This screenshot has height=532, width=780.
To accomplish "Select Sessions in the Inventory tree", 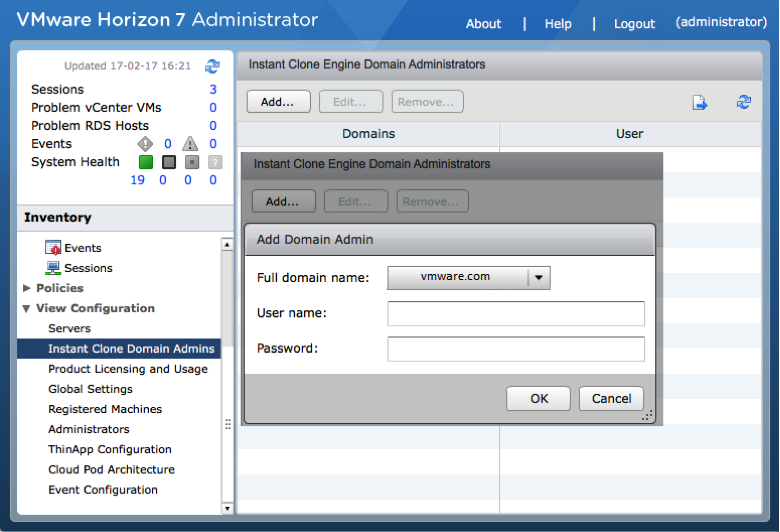I will (x=88, y=268).
